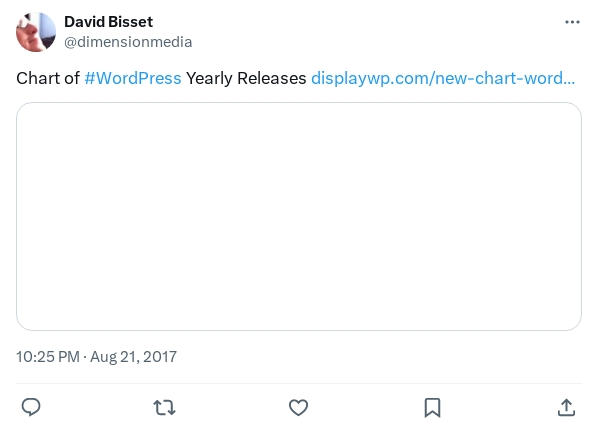Tap the comment bubble to reply
The image size is (598, 431).
pyautogui.click(x=31, y=407)
